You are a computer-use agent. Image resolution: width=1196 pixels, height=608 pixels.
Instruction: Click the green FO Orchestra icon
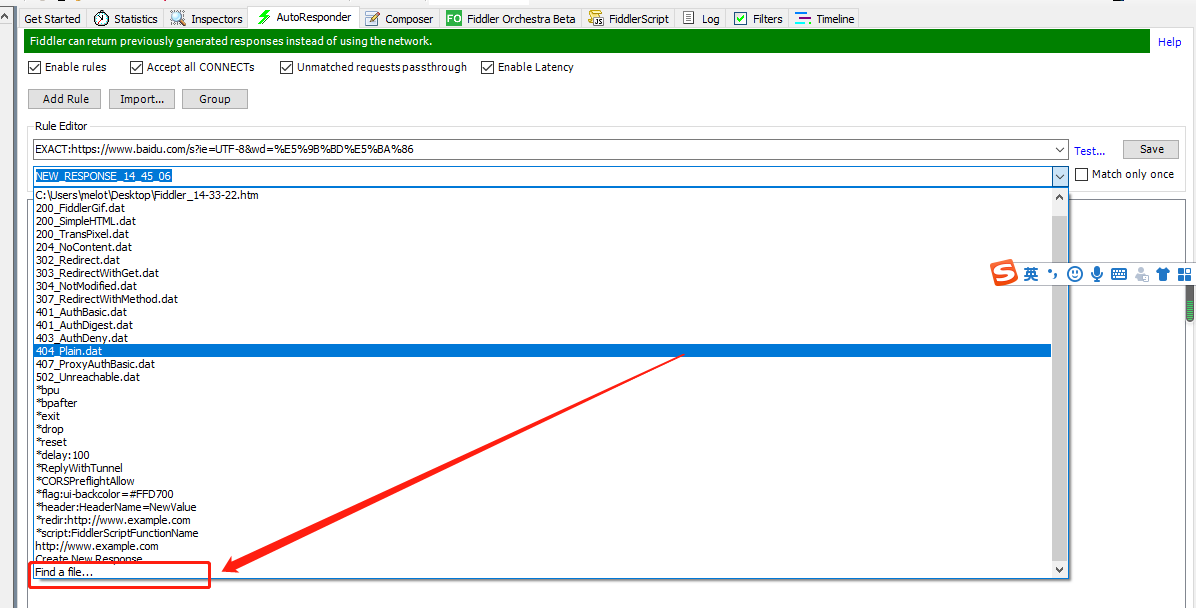(454, 18)
